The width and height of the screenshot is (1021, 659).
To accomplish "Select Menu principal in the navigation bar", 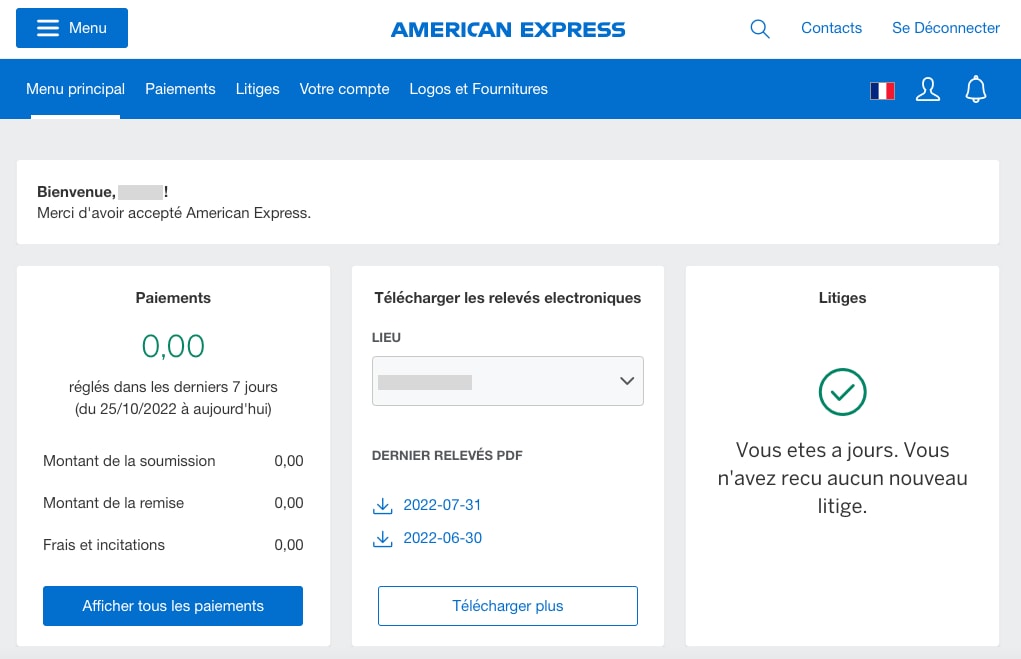I will 75,89.
